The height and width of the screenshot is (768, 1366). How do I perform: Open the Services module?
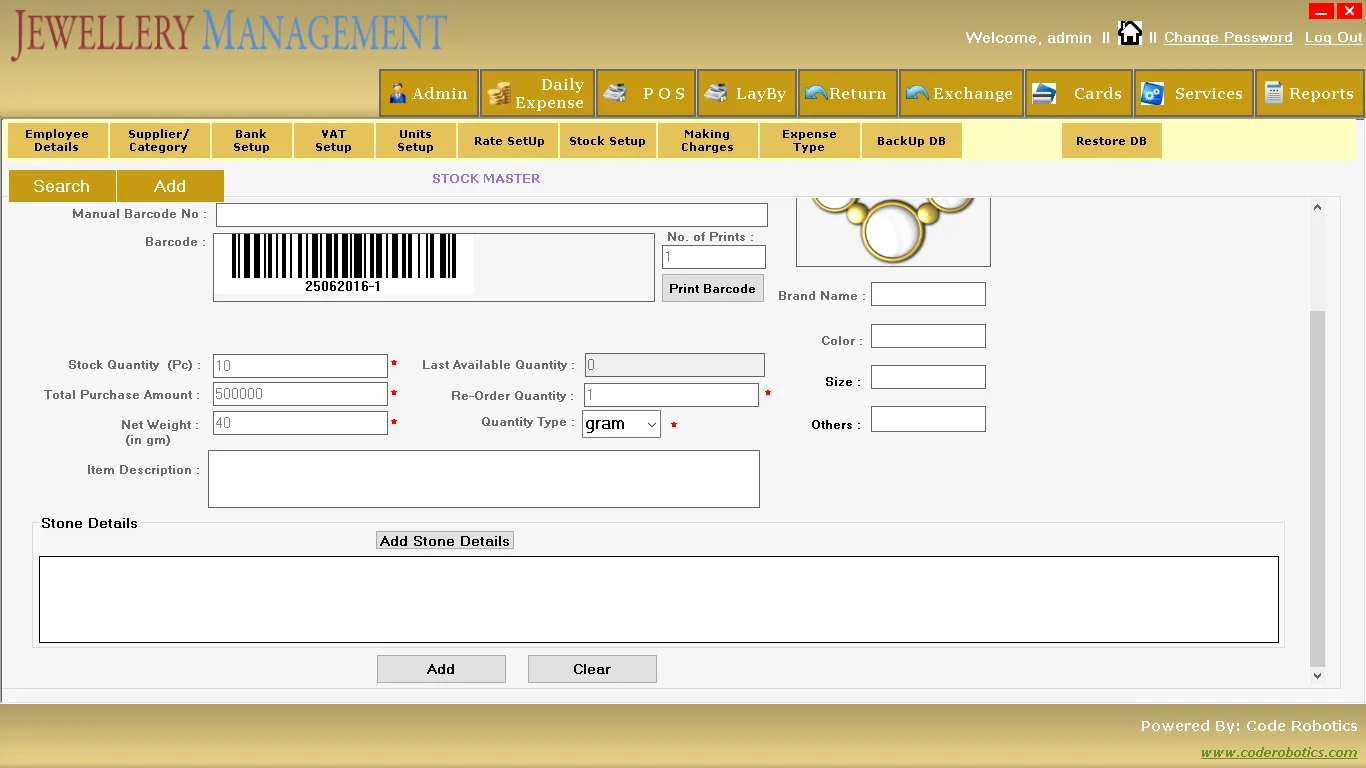(x=1194, y=93)
